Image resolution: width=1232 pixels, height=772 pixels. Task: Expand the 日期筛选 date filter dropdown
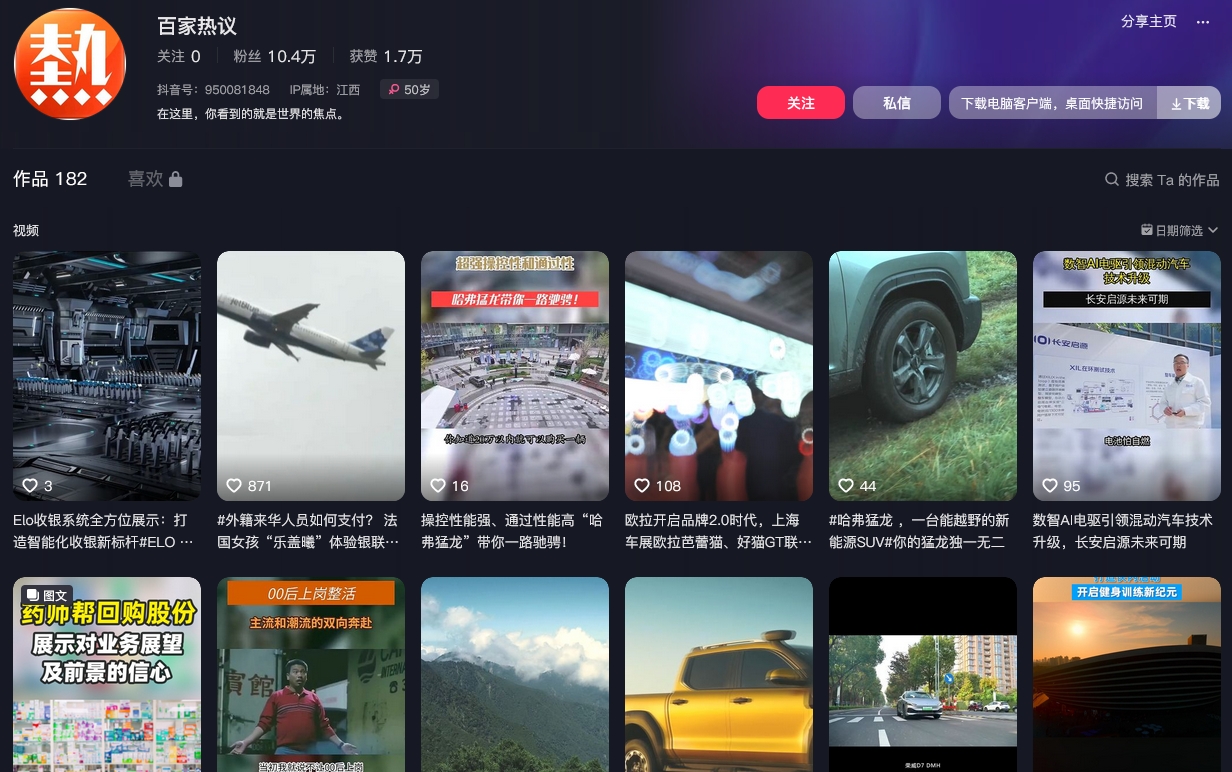click(1180, 230)
